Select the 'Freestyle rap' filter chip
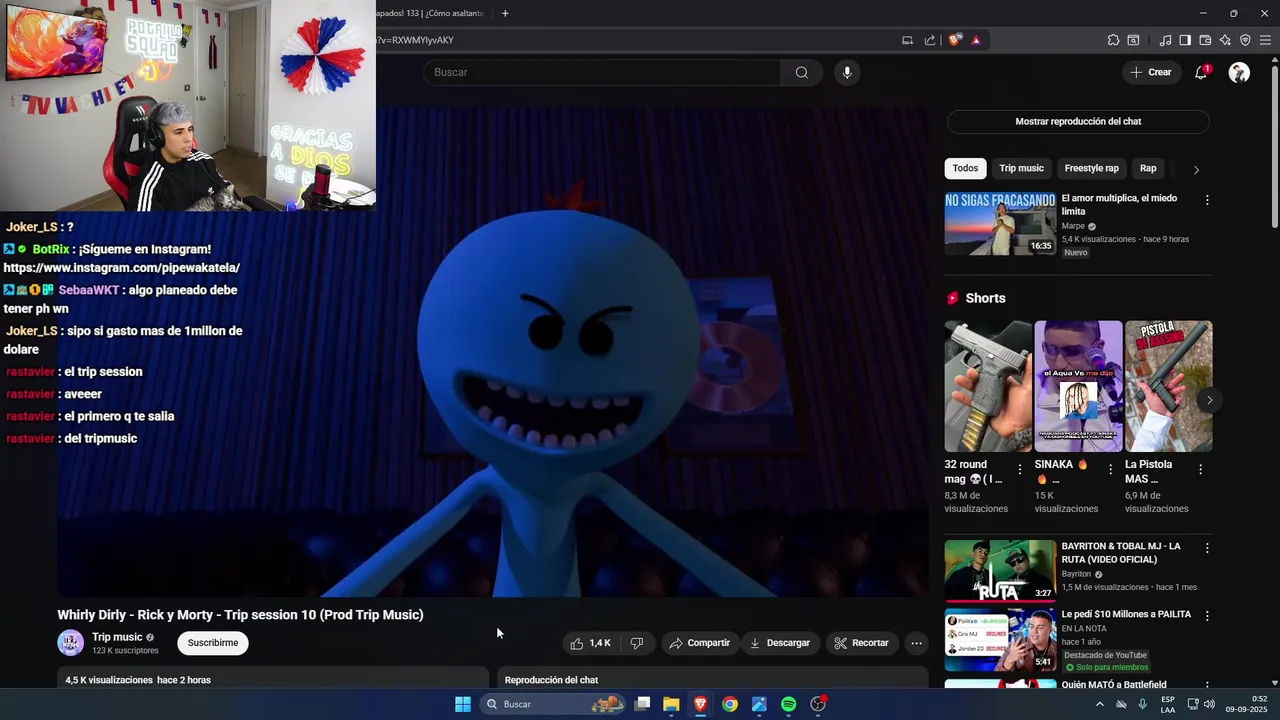 pyautogui.click(x=1091, y=168)
